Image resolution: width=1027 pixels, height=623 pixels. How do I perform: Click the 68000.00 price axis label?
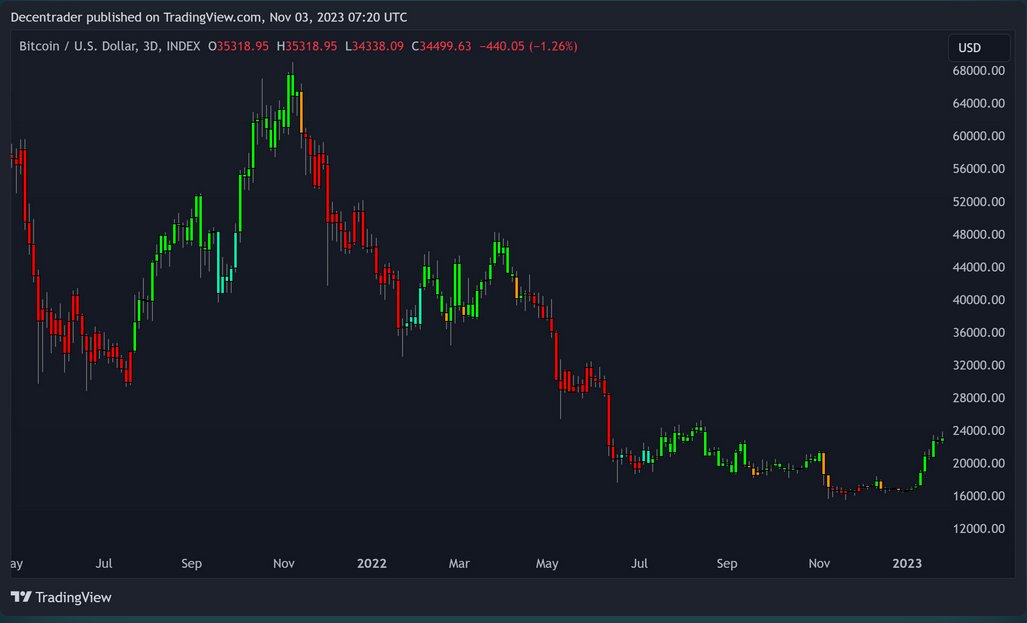pos(979,71)
